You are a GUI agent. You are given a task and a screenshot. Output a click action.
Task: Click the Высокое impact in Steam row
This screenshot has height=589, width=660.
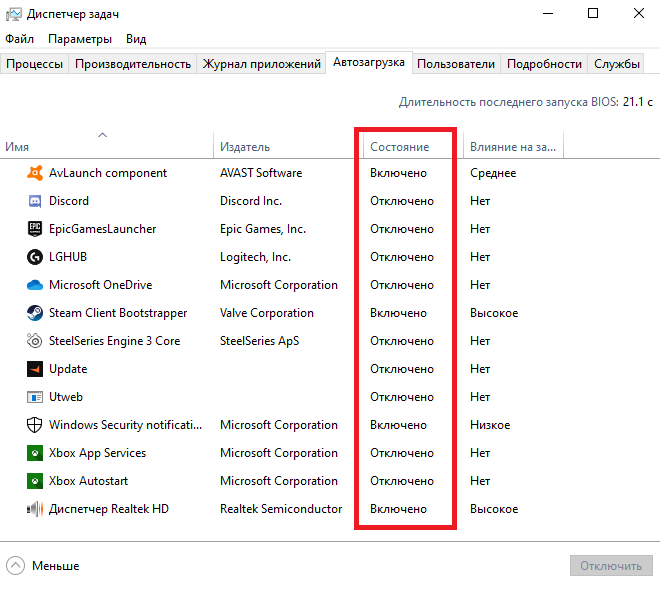pos(494,313)
